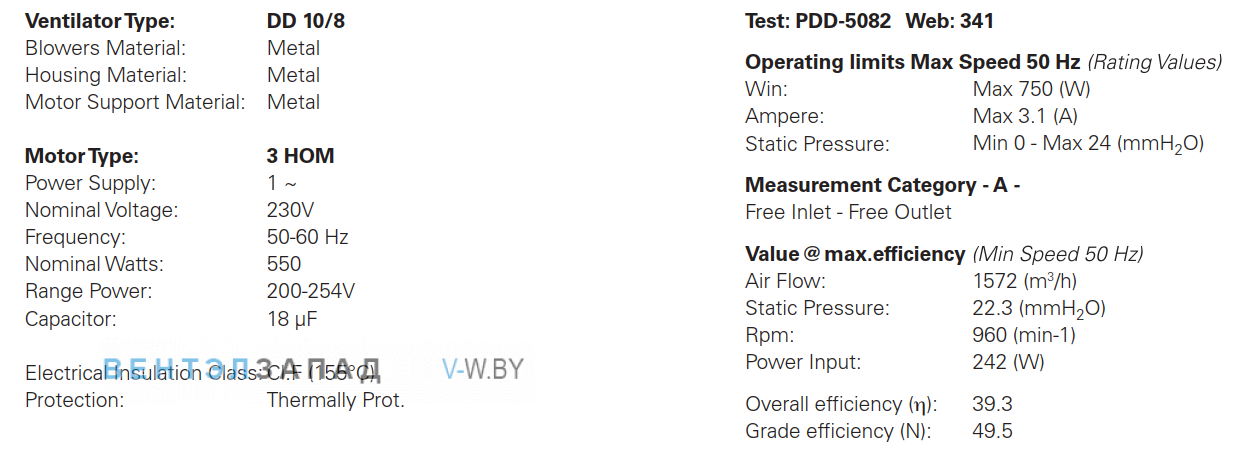Click the Thermally Prot. protection value
Viewport: 1243px width, 454px height.
click(x=335, y=400)
